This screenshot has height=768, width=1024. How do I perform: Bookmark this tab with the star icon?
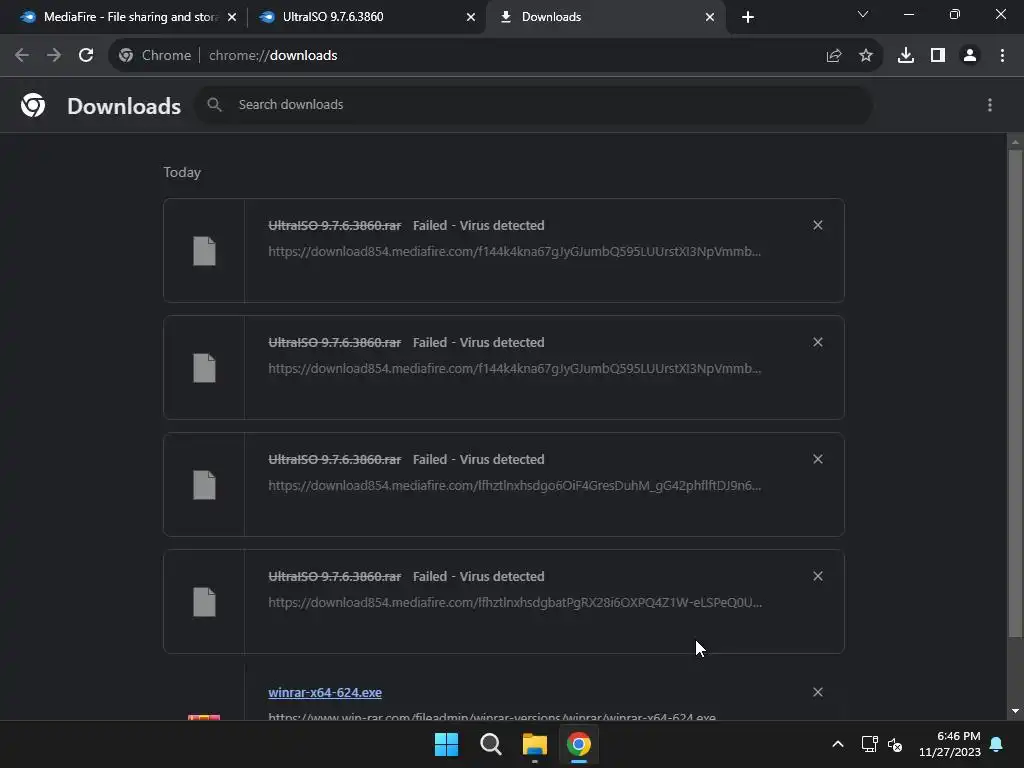(x=866, y=56)
